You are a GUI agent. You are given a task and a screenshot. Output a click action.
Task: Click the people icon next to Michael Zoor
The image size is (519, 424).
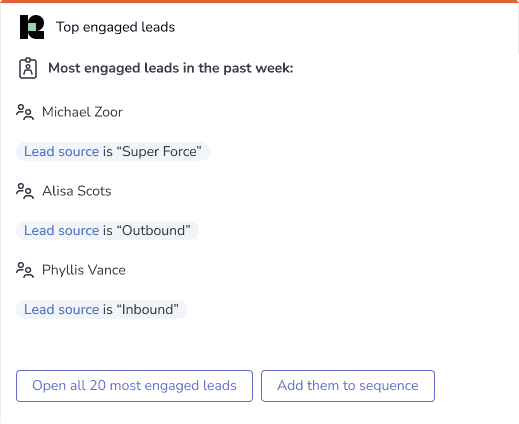tap(25, 112)
